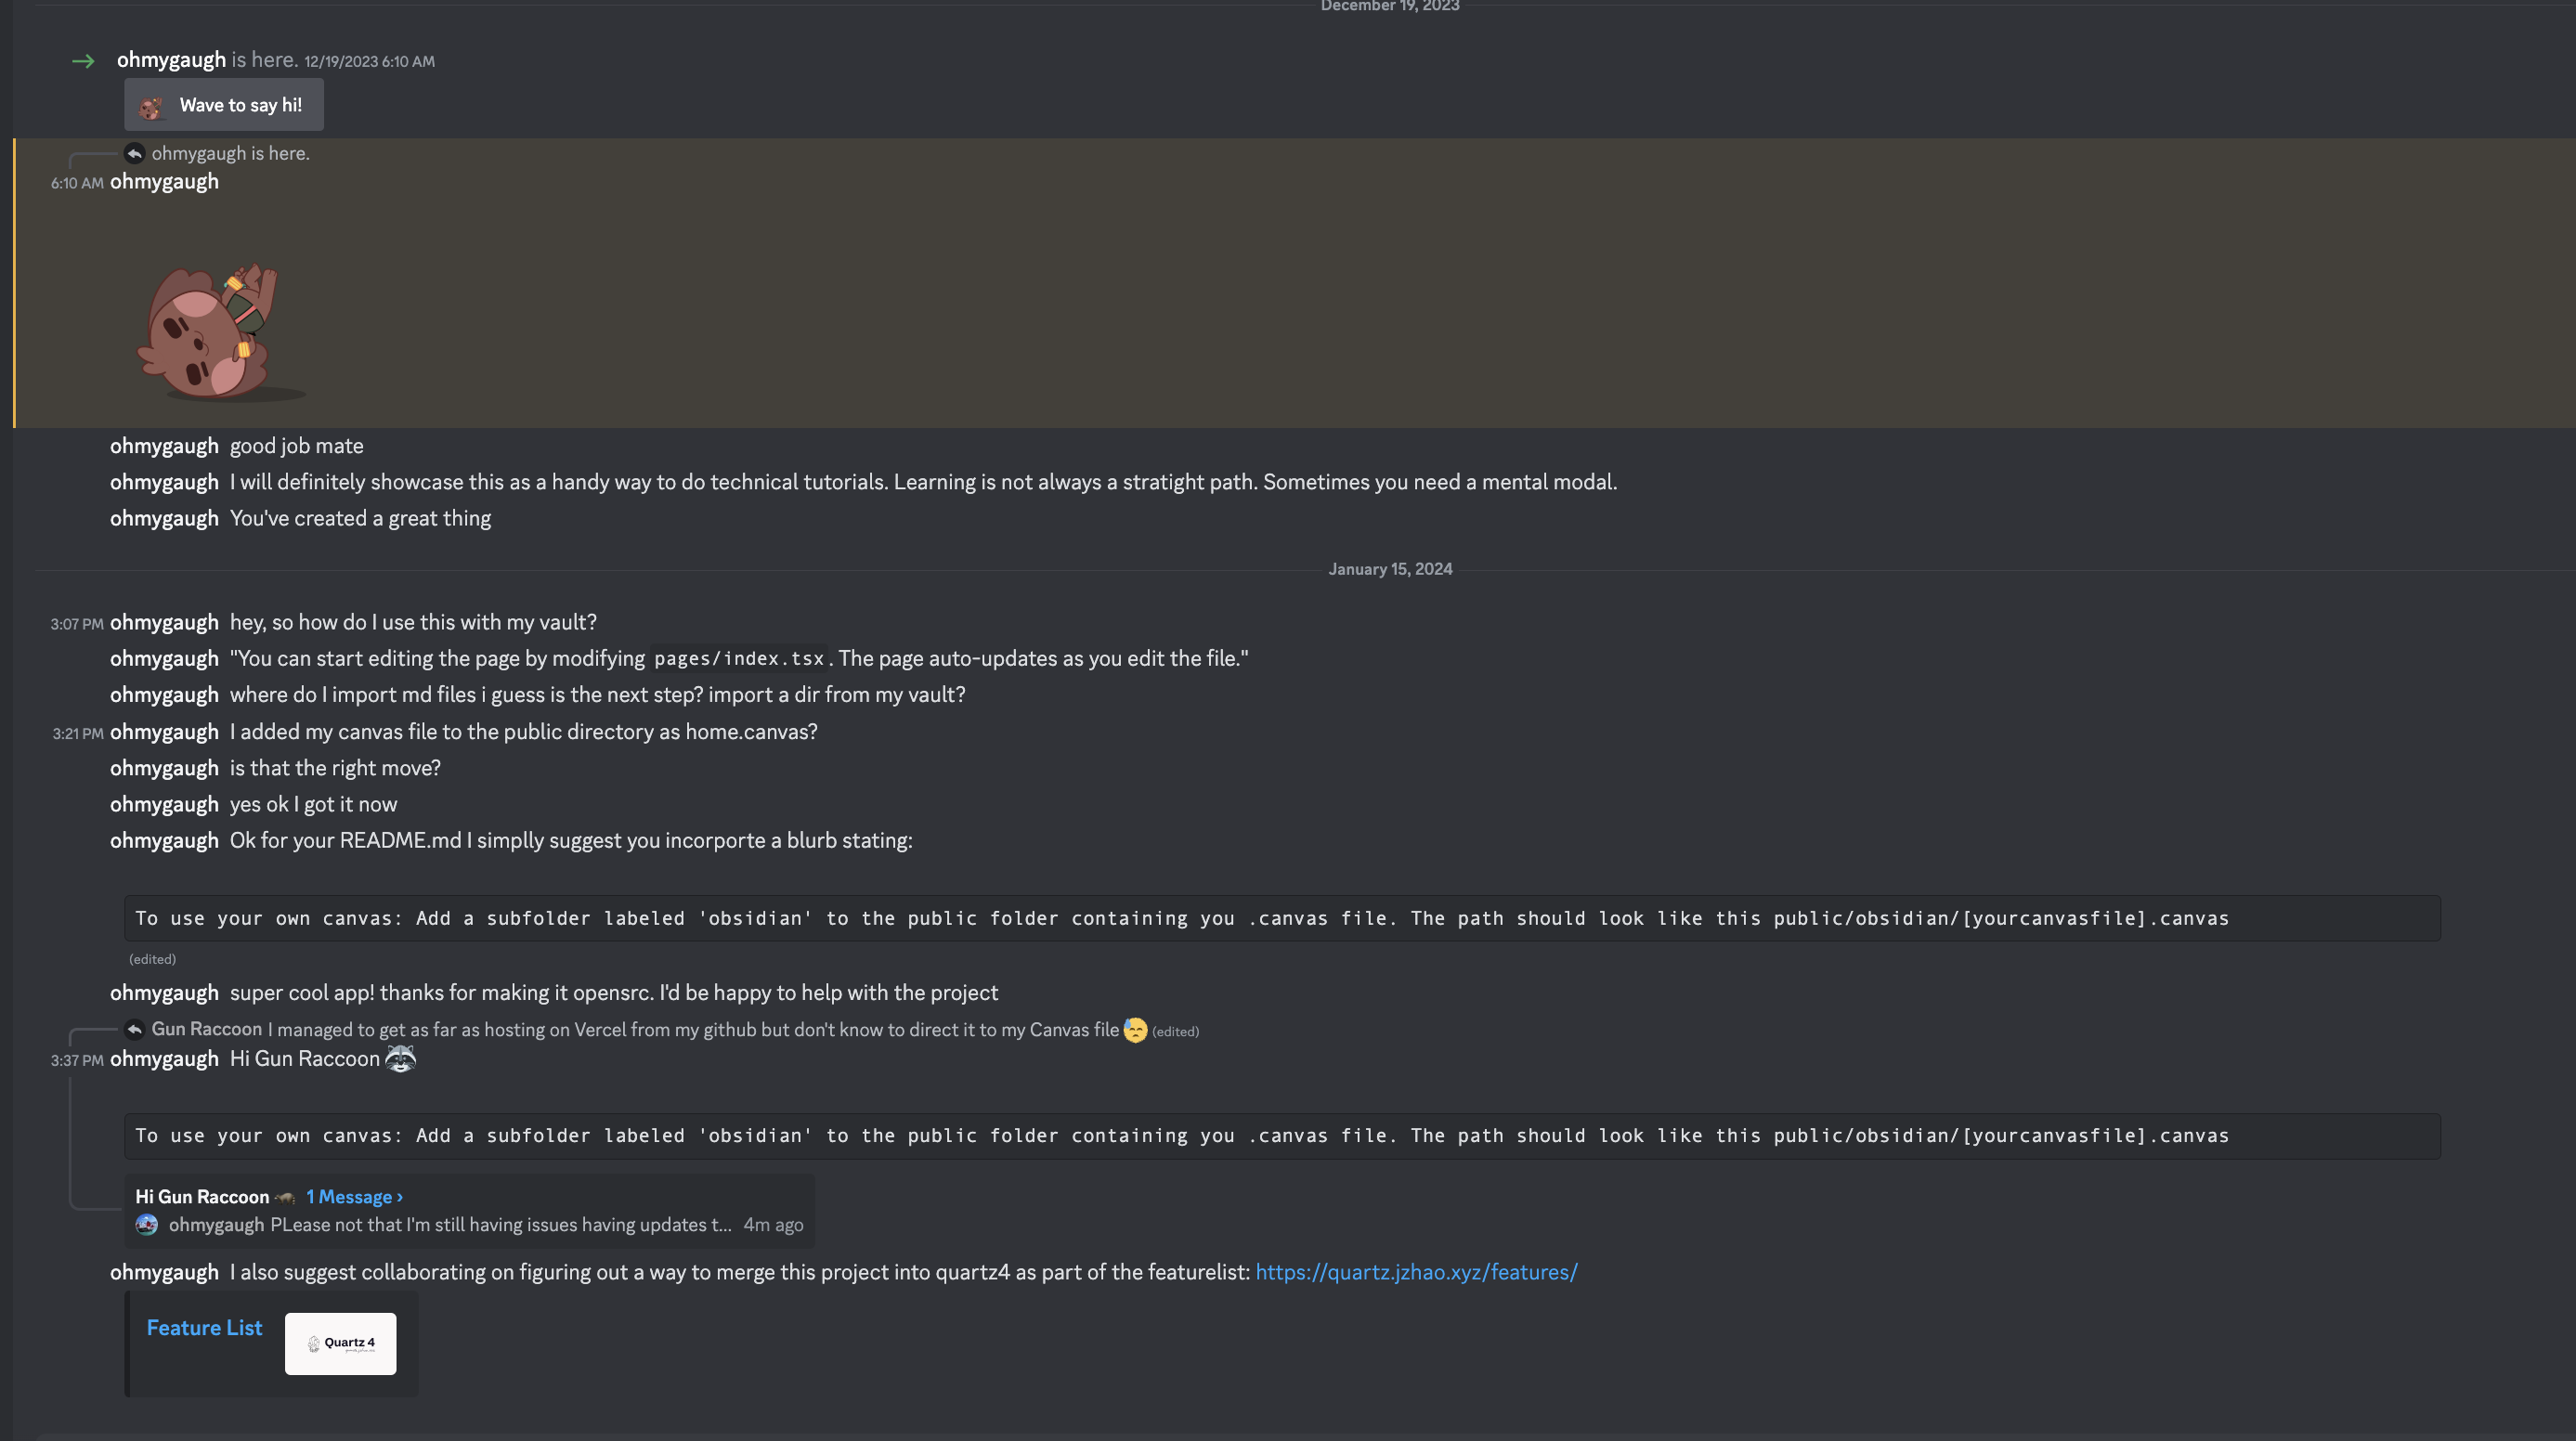Screen dimensions: 2576x1441
Task: Click the green member-joined arrow icon
Action: 83,61
